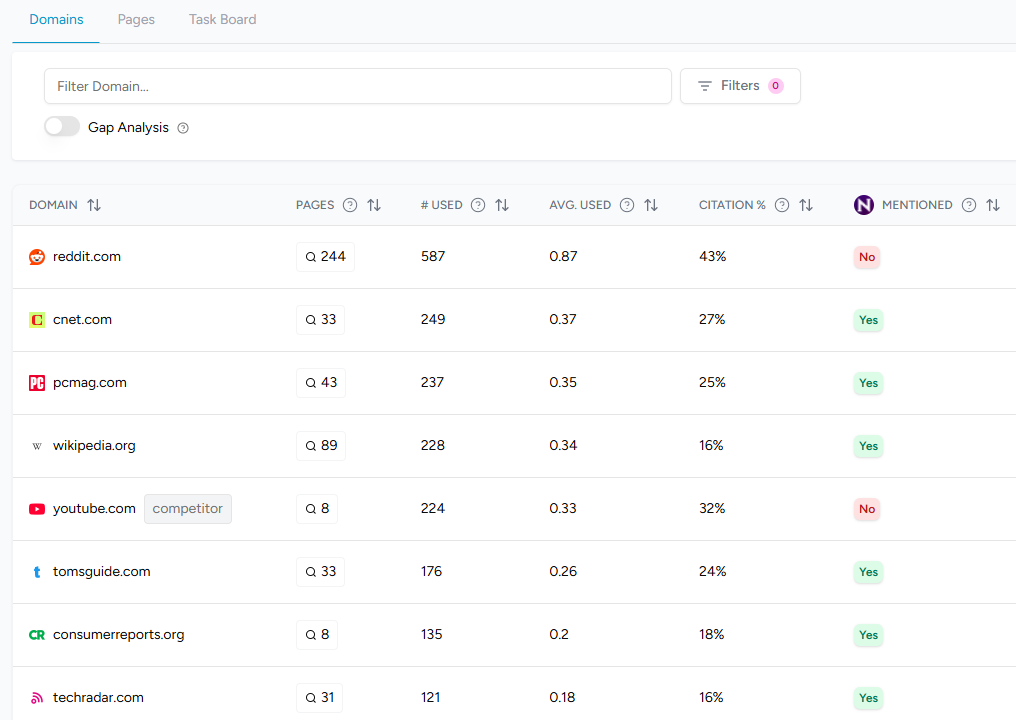Click the Reddit favicon beside reddit.com
1016x720 pixels.
[x=36, y=256]
